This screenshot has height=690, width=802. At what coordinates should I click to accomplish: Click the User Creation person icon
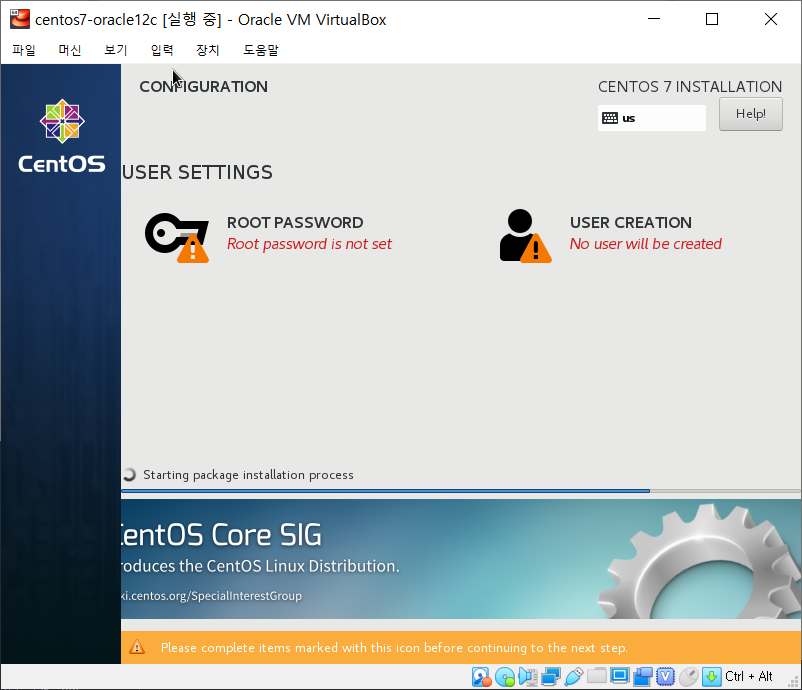tap(525, 236)
